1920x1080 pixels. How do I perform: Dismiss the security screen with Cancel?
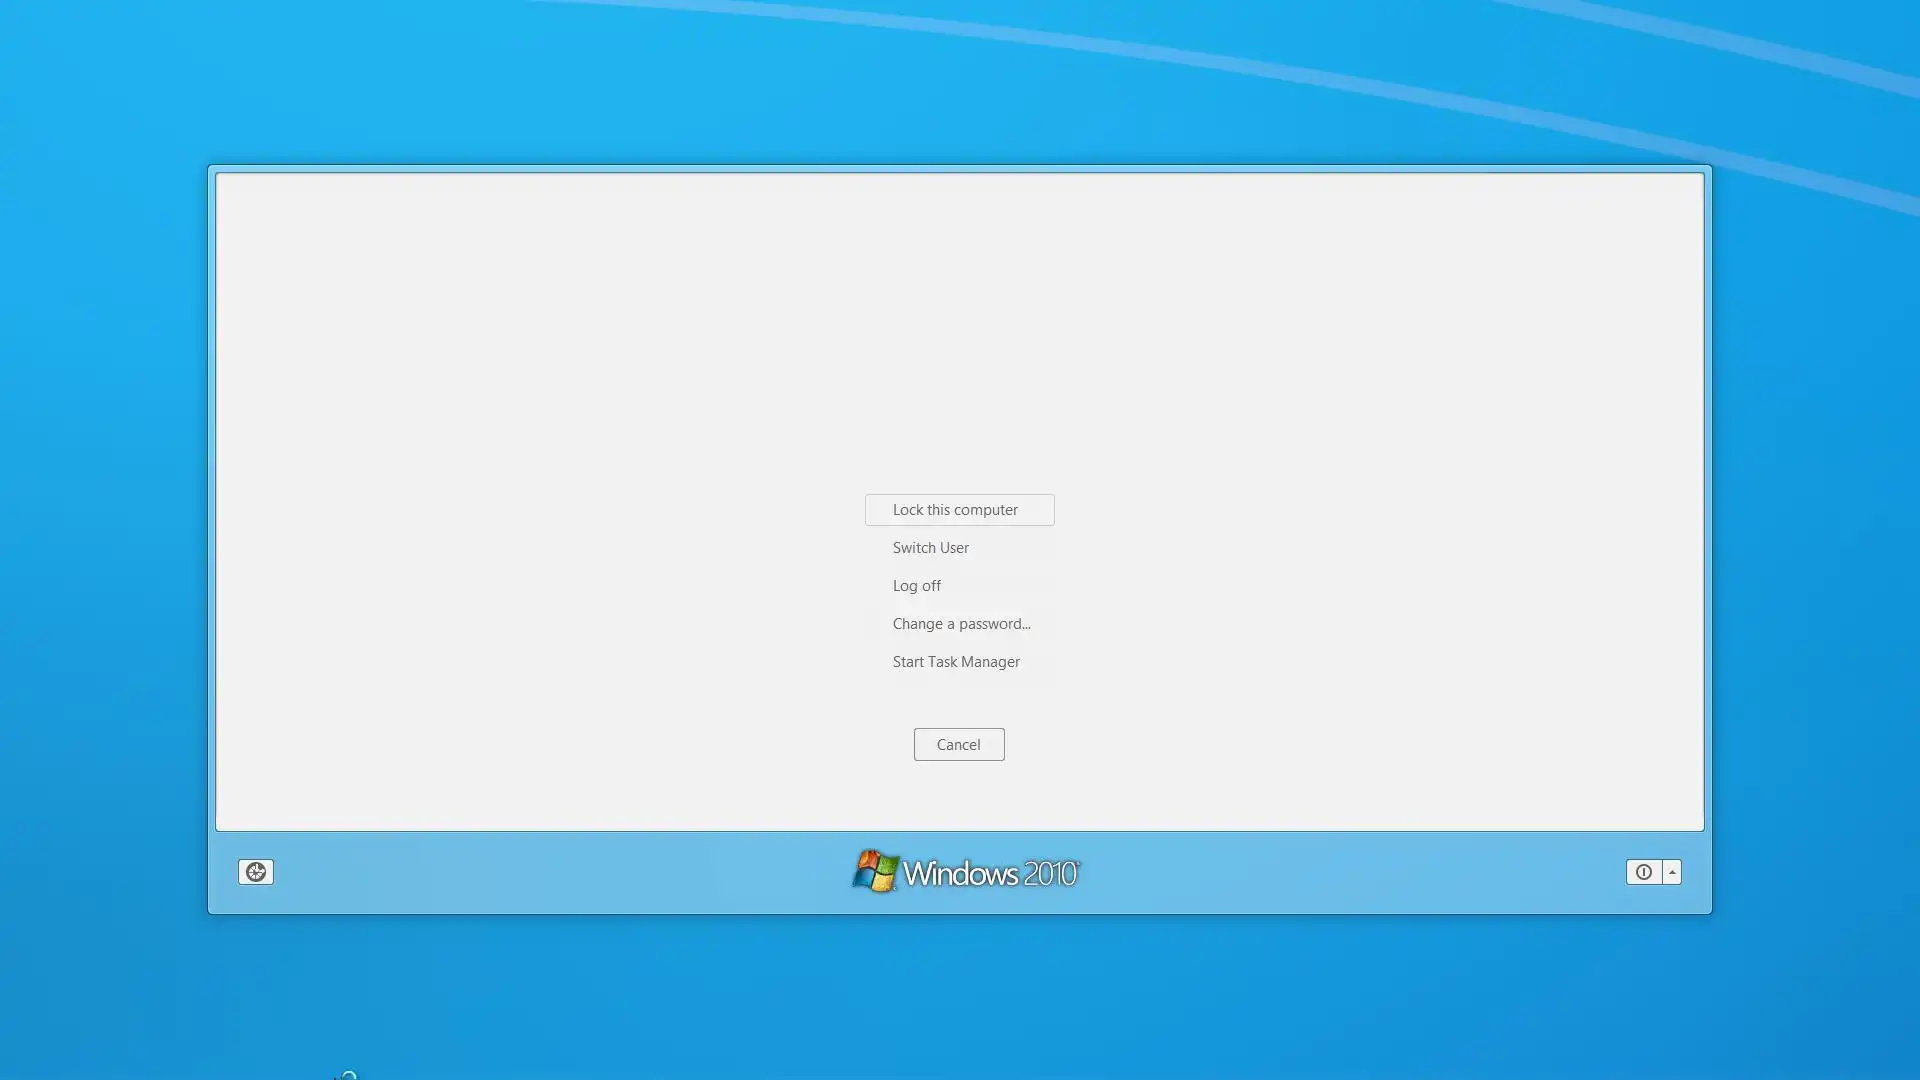(x=958, y=745)
